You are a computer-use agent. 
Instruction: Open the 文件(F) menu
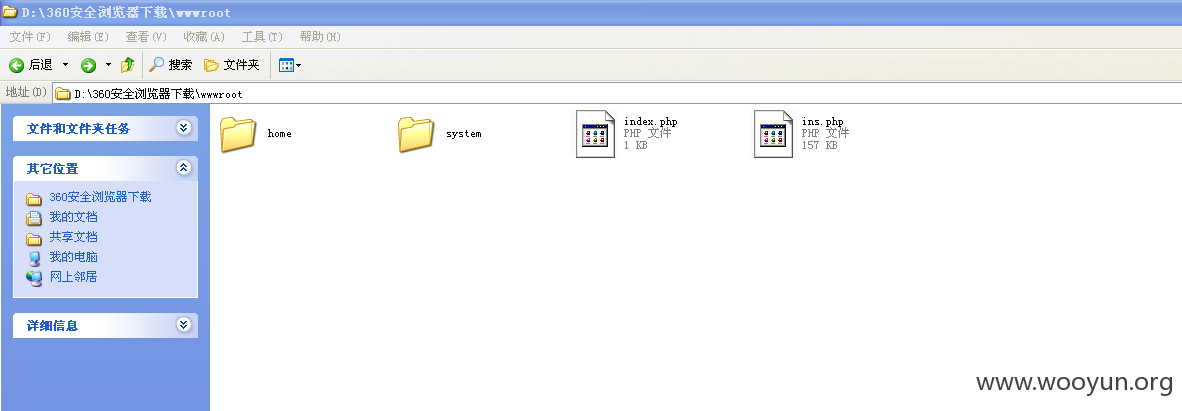30,37
